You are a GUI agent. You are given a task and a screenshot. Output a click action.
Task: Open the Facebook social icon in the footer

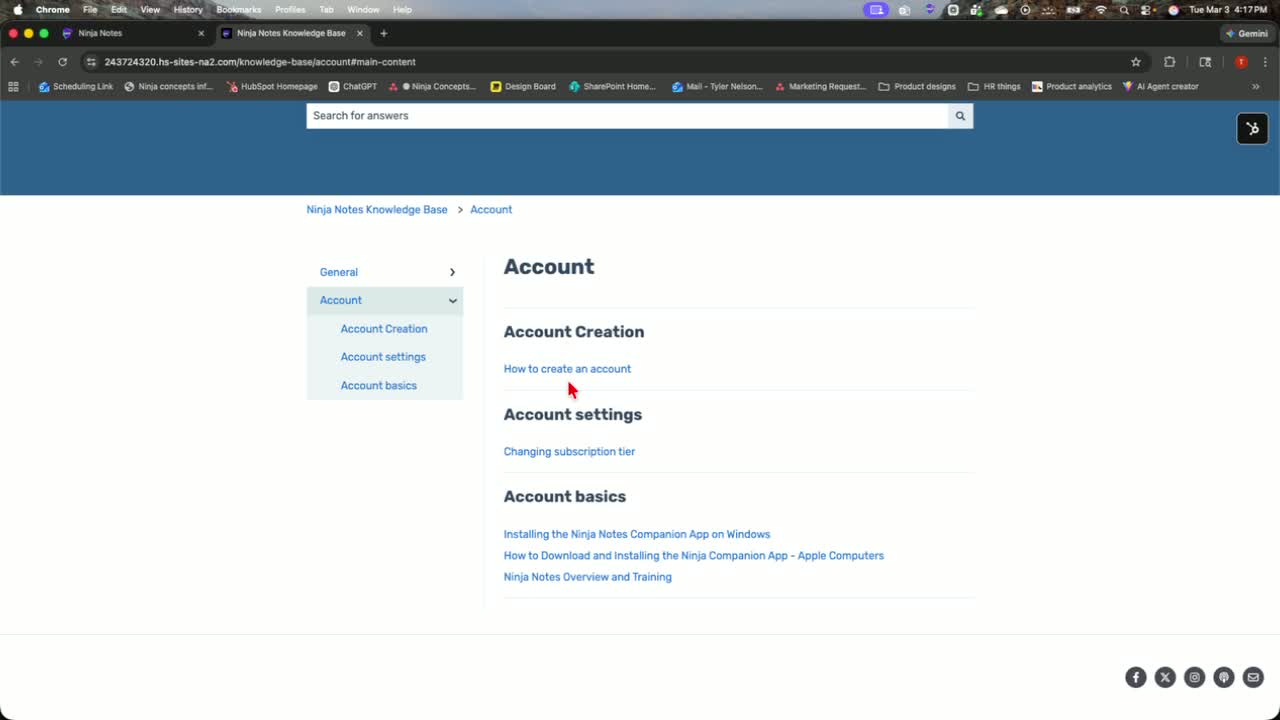pos(1136,678)
